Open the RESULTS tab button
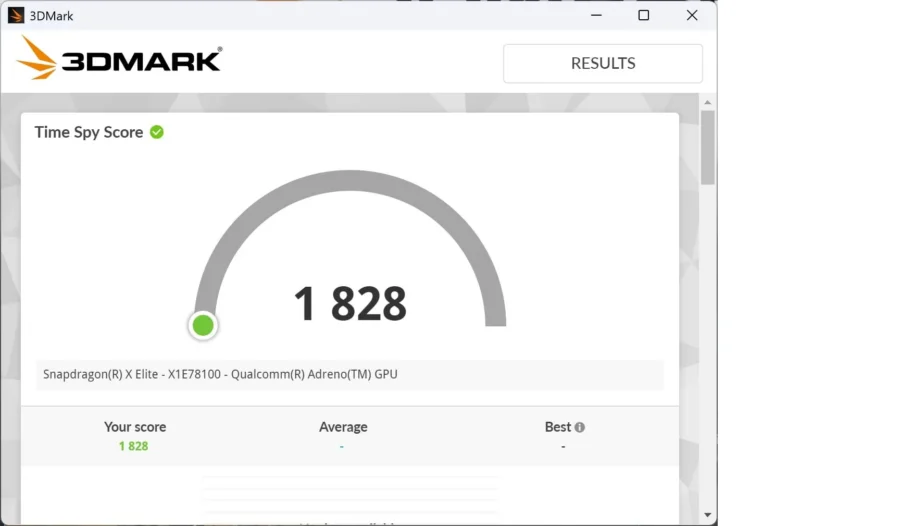900x526 pixels. pyautogui.click(x=603, y=63)
